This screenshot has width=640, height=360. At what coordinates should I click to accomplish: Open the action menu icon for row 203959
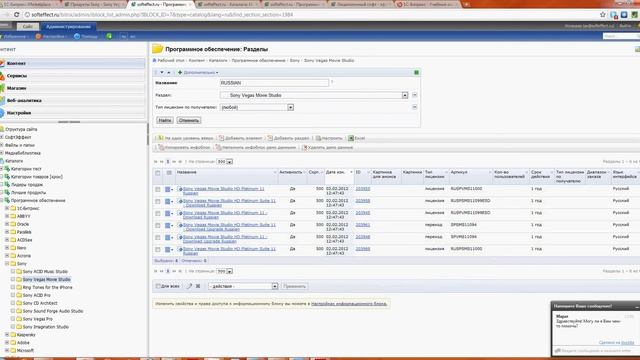(169, 201)
